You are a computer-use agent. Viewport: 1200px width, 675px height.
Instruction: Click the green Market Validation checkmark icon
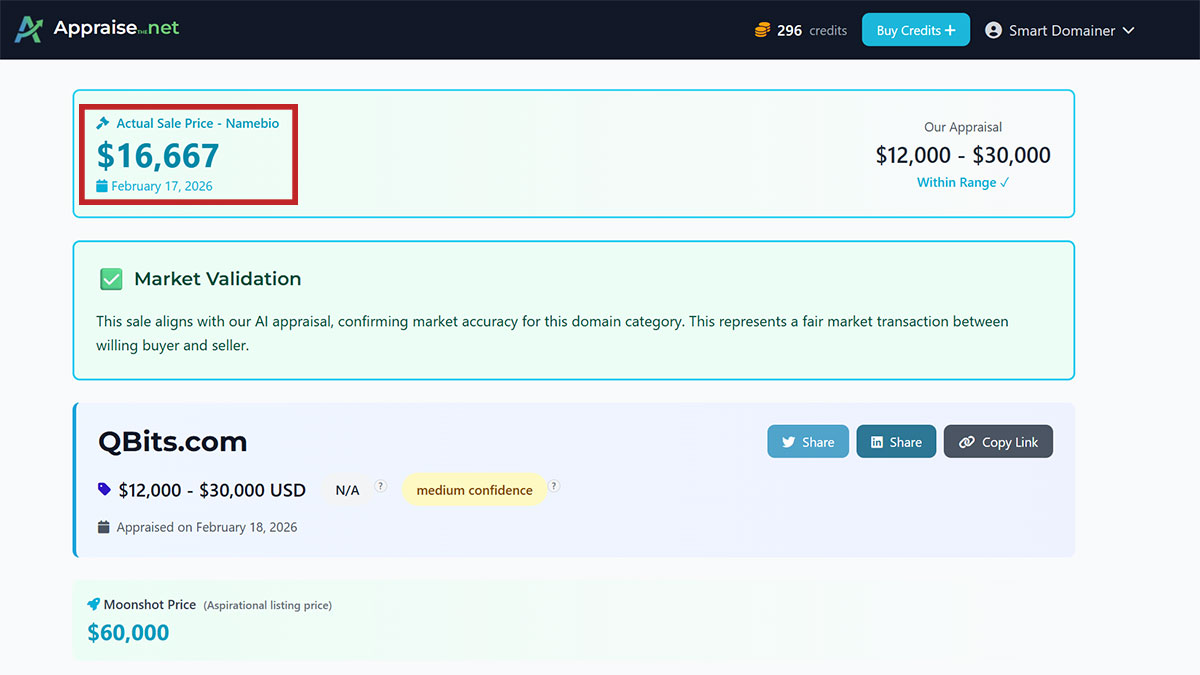pos(111,279)
